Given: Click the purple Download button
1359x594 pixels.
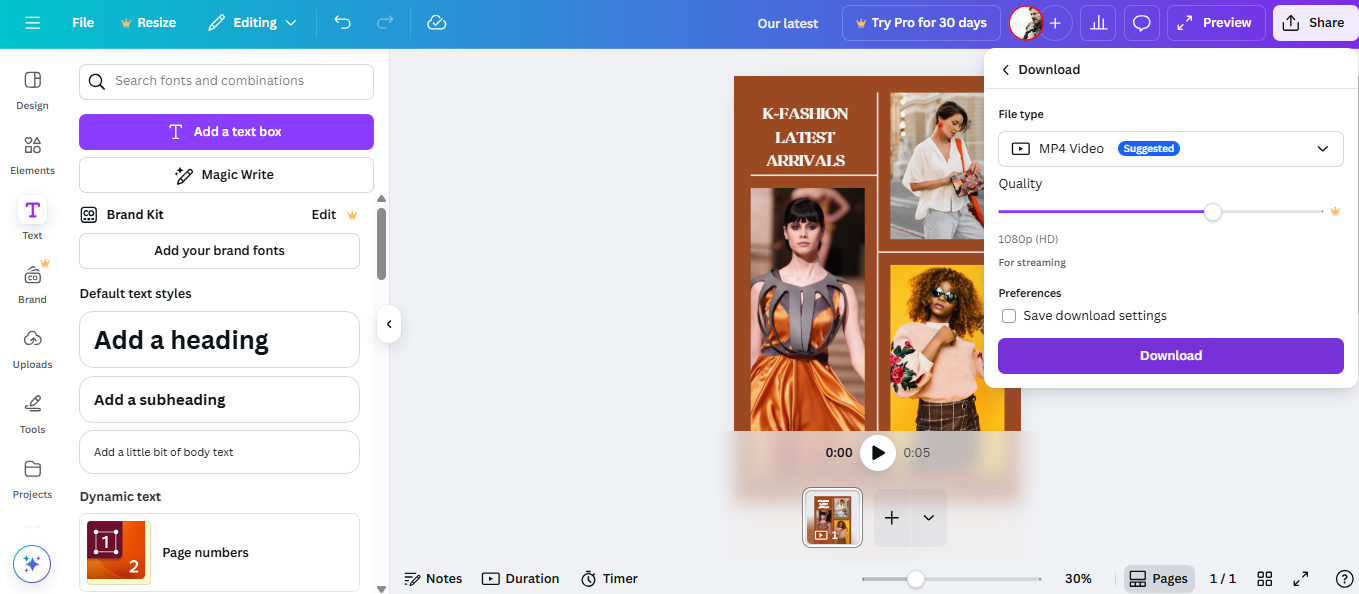Looking at the screenshot, I should point(1170,356).
